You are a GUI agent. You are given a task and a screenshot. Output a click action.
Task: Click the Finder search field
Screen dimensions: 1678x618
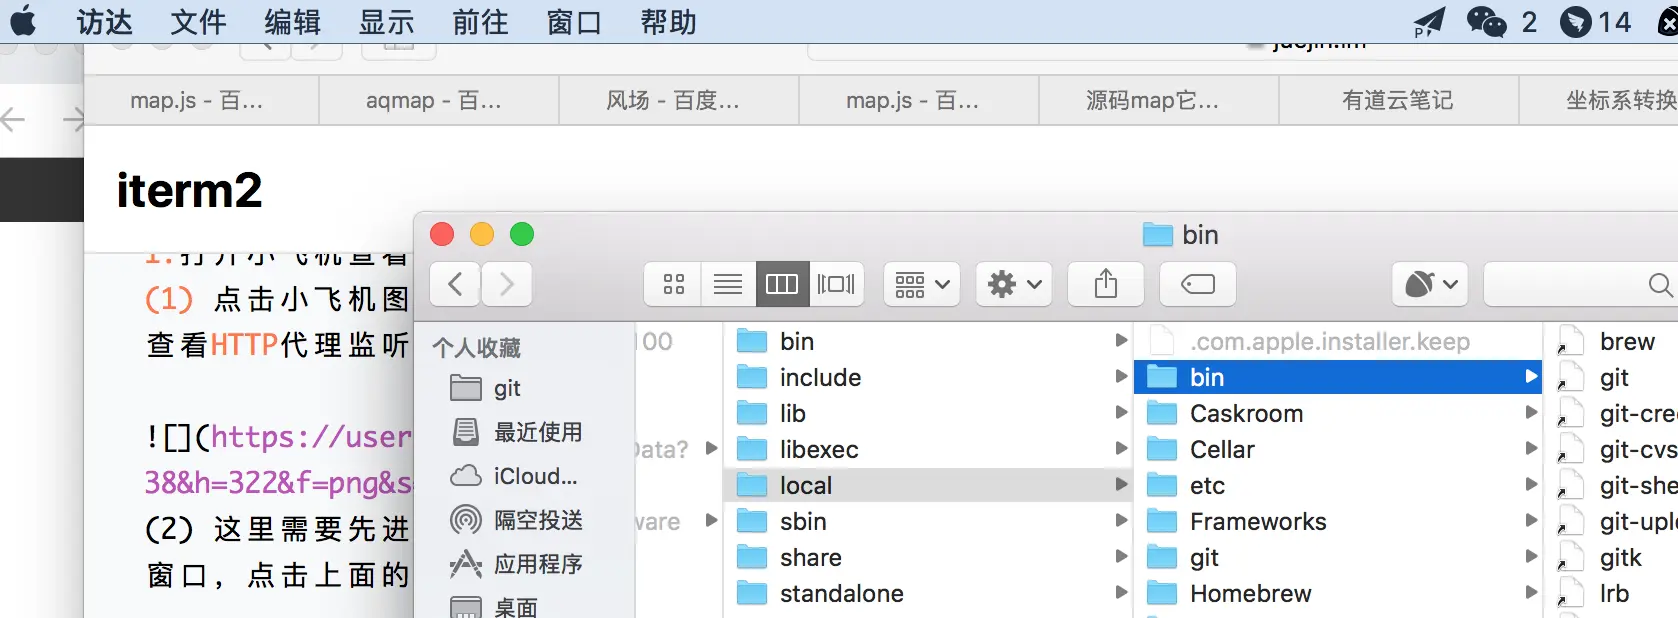pyautogui.click(x=1581, y=285)
